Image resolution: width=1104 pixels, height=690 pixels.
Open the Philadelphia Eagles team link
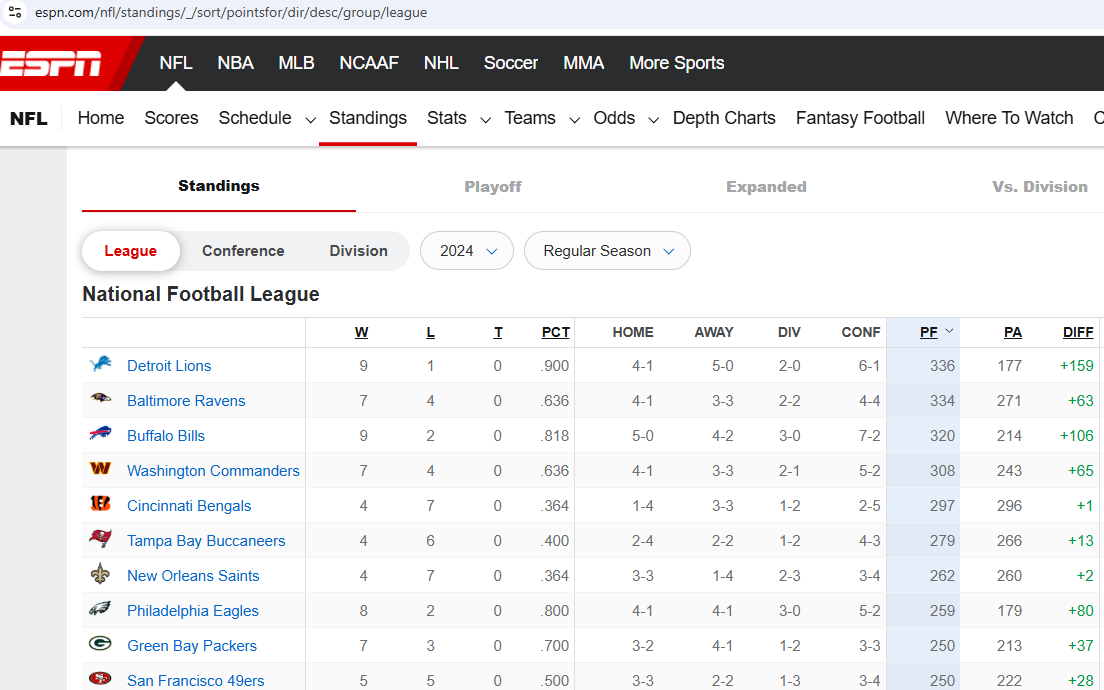click(193, 611)
